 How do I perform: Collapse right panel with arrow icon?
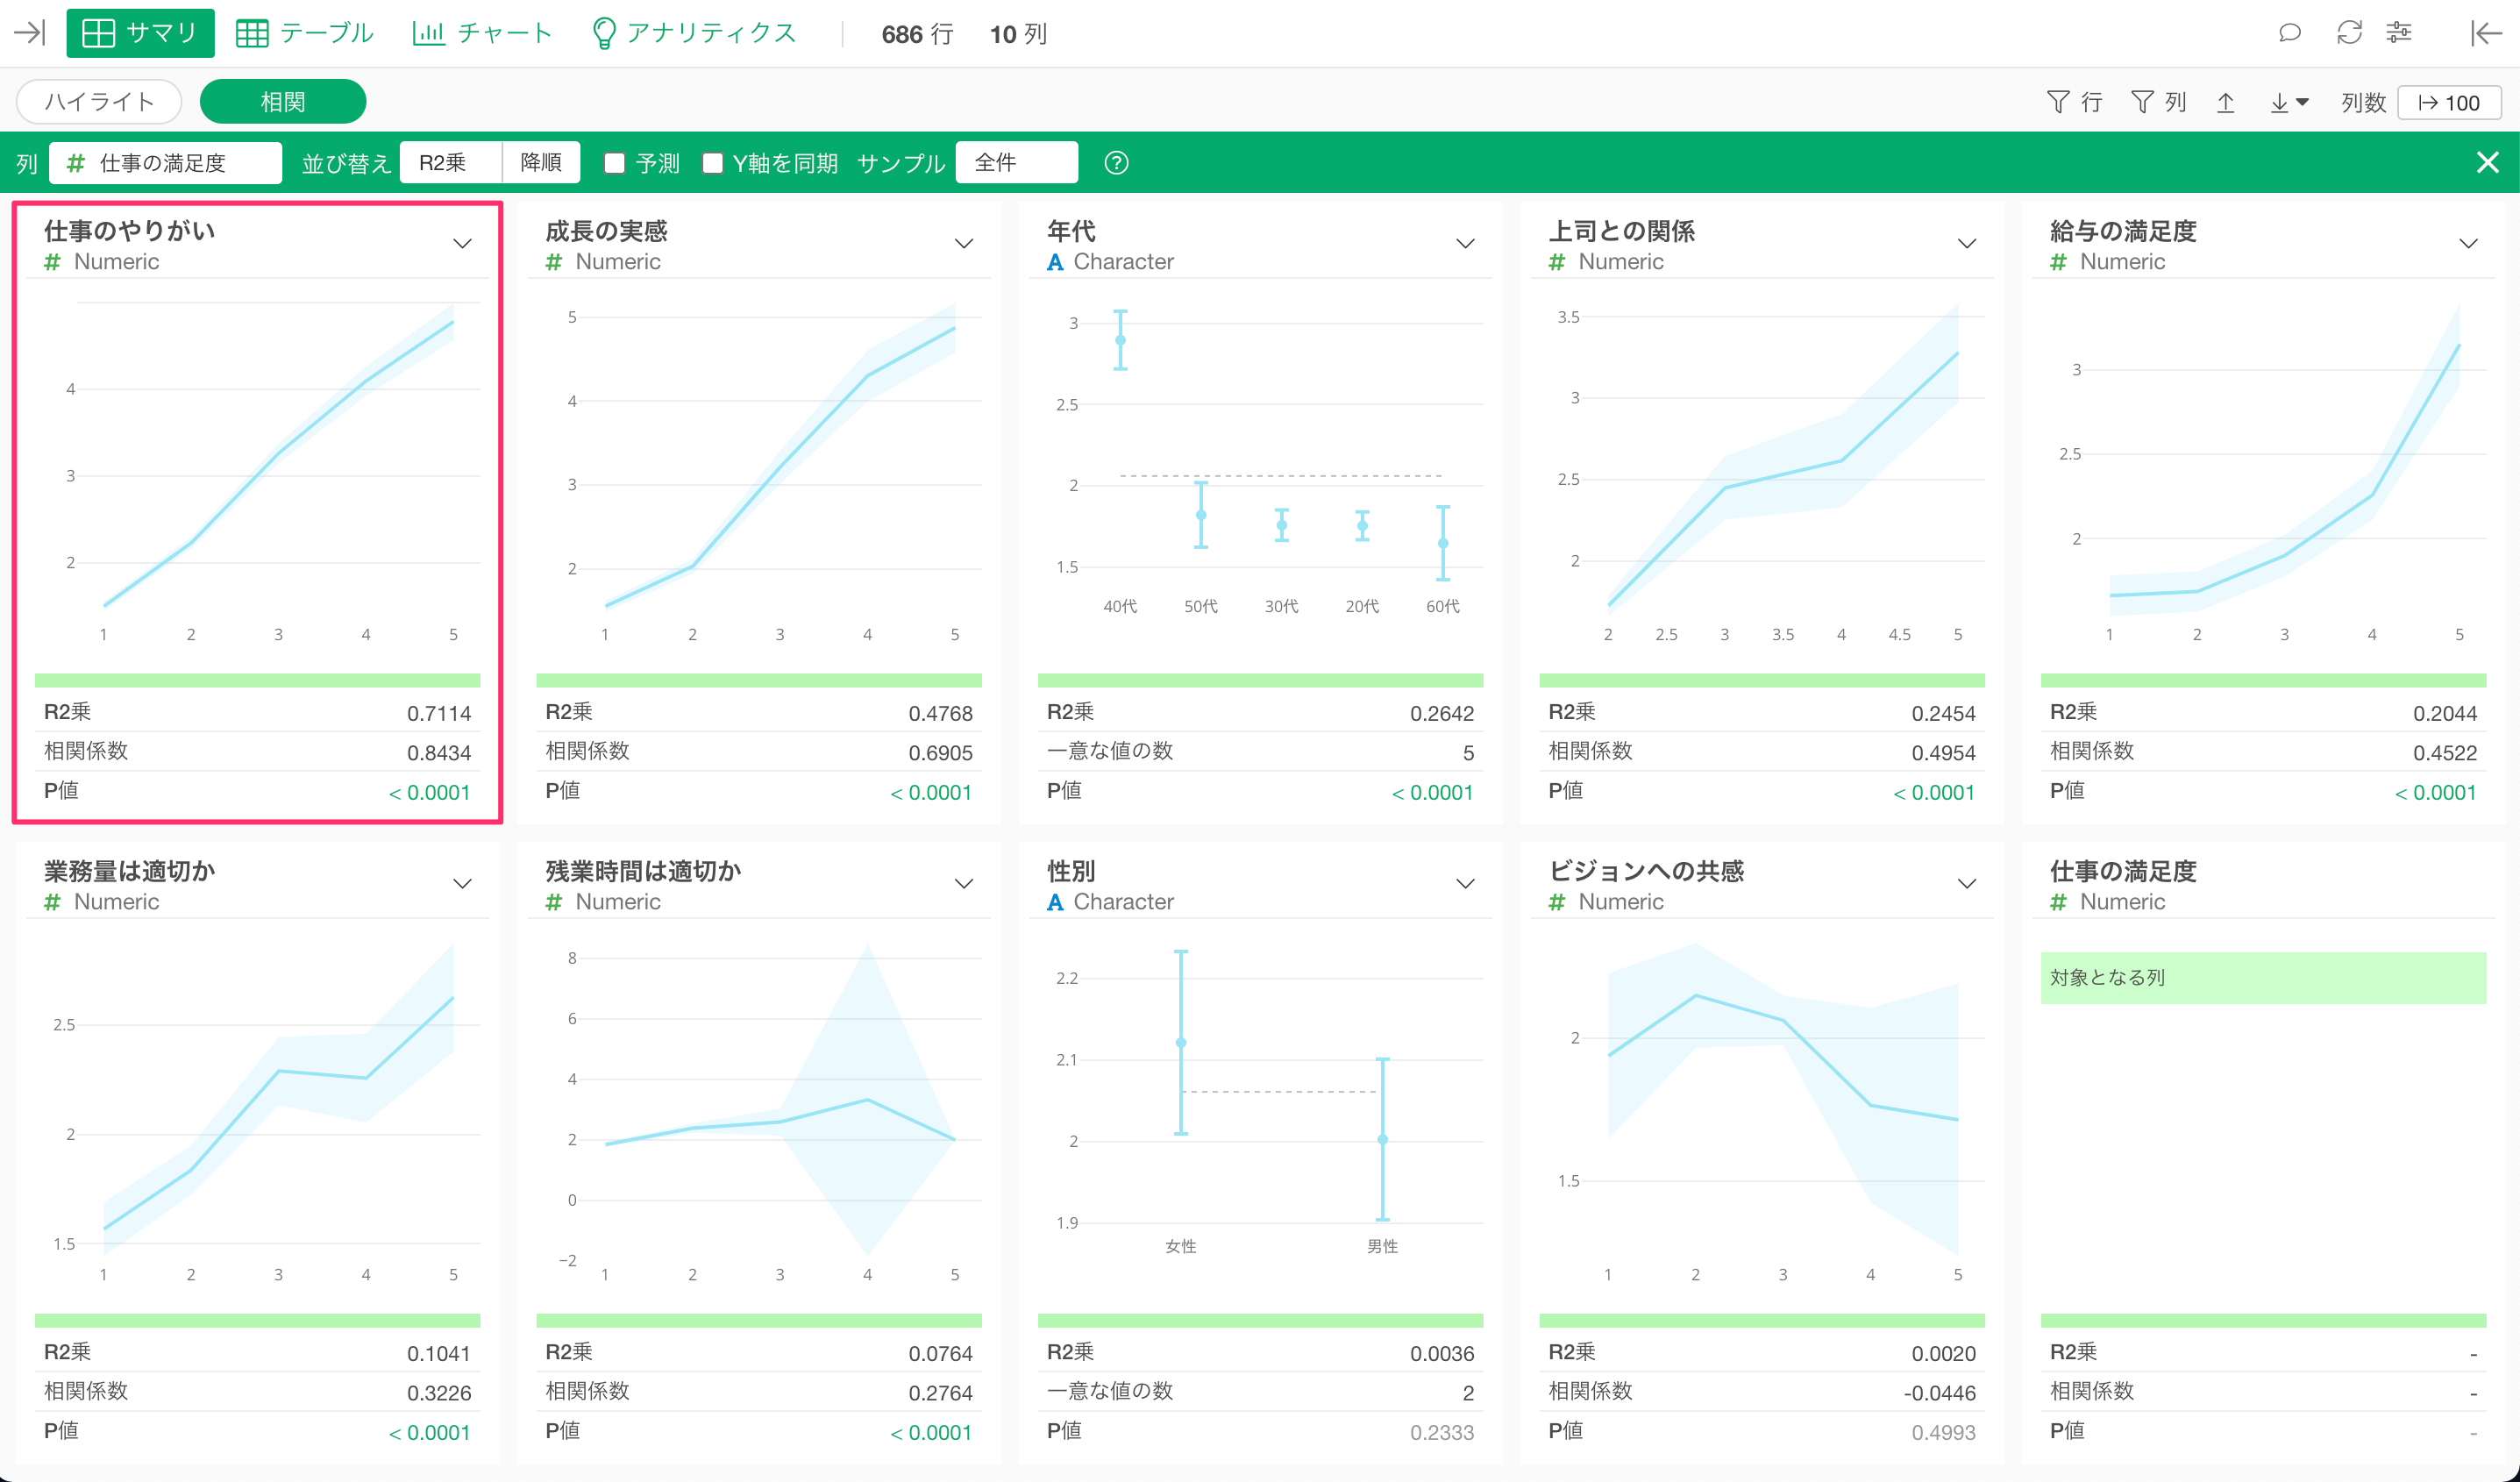(x=2485, y=33)
